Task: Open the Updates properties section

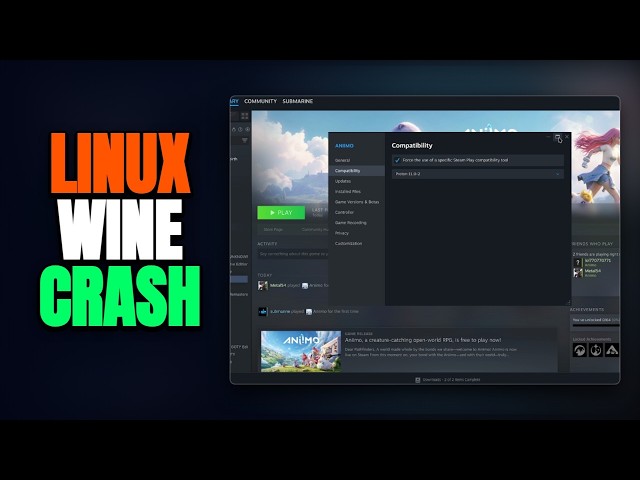Action: pyautogui.click(x=342, y=181)
